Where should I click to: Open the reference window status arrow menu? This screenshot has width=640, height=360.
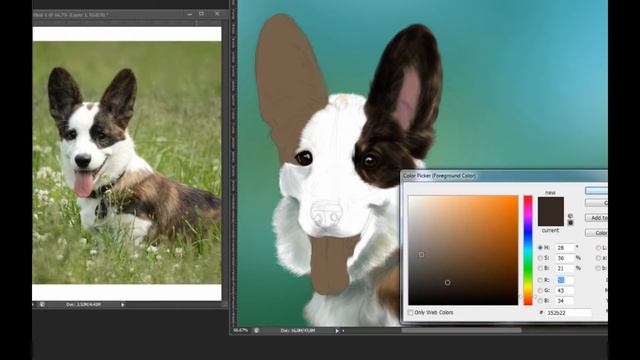tap(122, 304)
